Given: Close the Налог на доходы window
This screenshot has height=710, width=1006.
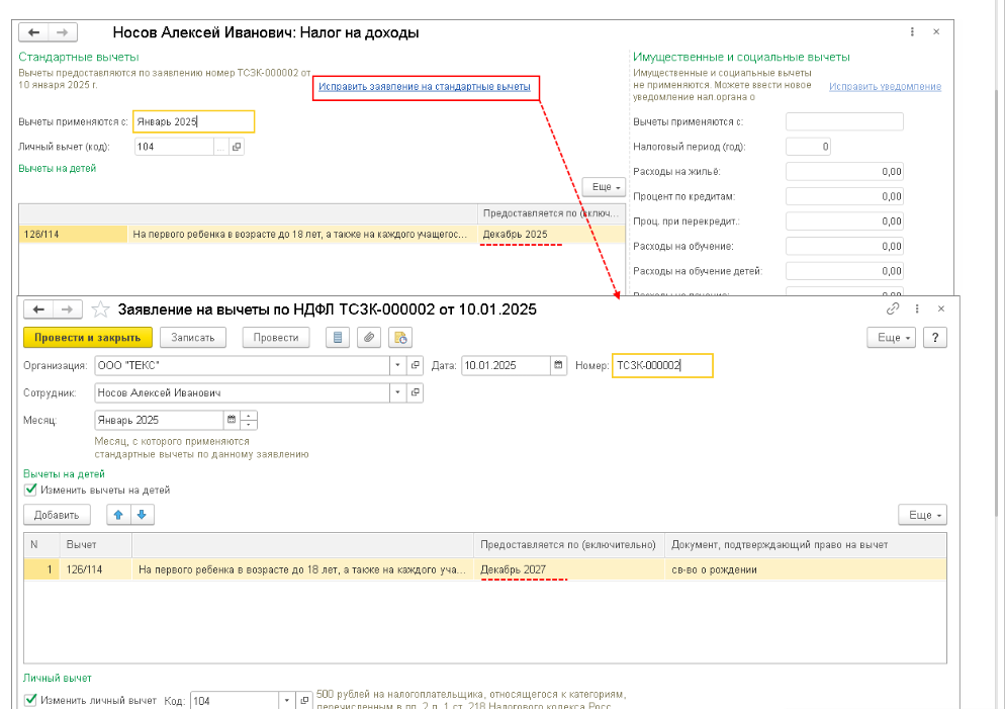Looking at the screenshot, I should [x=936, y=32].
